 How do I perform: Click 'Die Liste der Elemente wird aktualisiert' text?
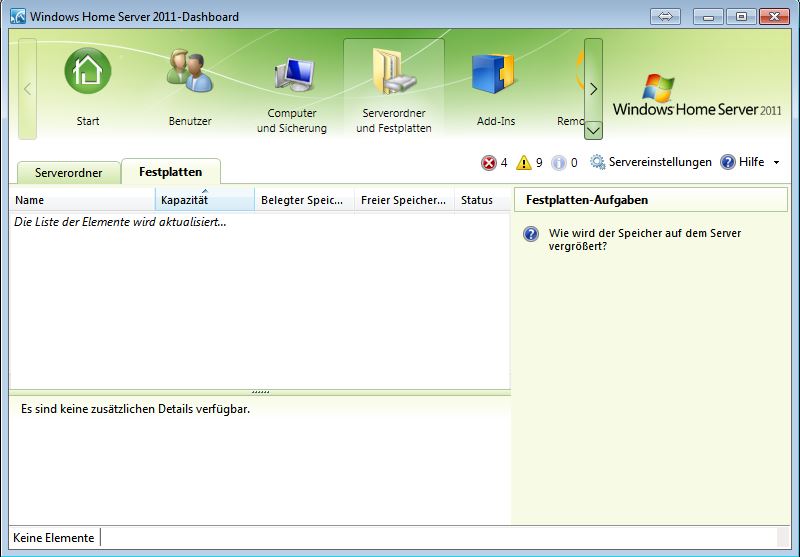(120, 222)
